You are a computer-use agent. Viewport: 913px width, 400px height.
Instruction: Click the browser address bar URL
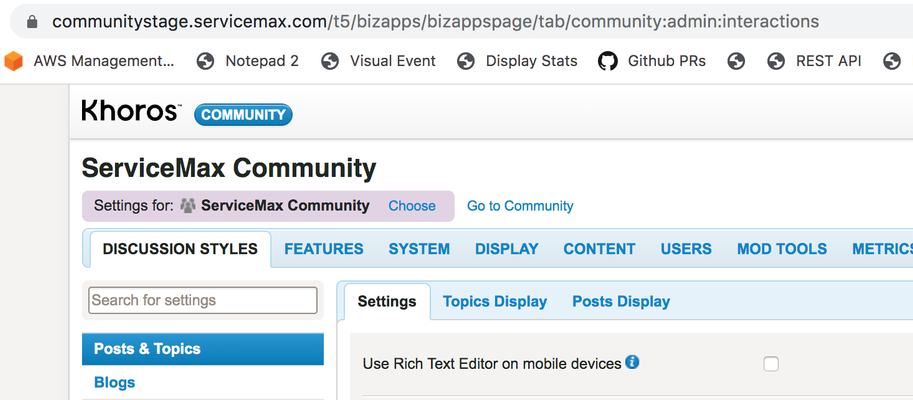point(436,22)
